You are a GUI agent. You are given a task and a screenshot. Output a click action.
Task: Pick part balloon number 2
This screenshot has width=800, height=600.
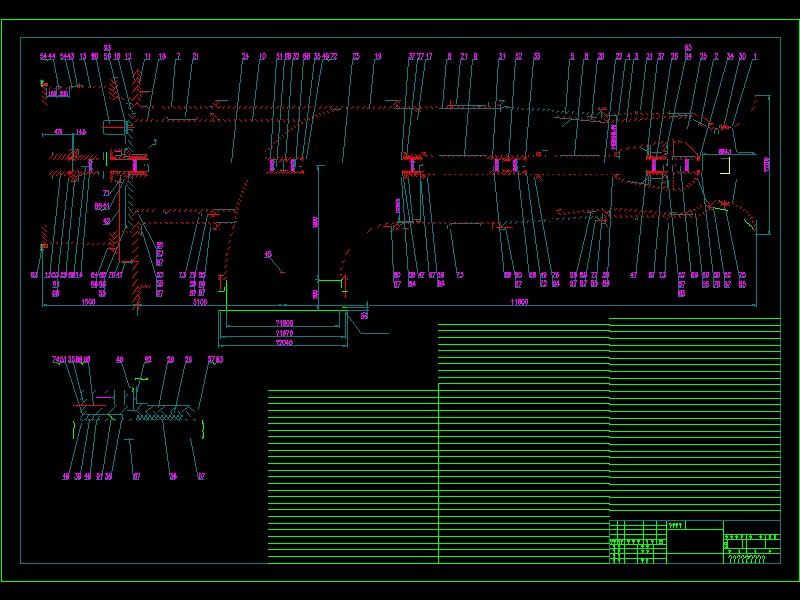coord(716,56)
